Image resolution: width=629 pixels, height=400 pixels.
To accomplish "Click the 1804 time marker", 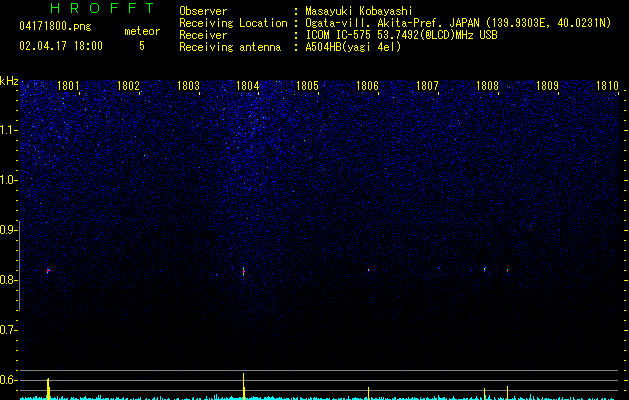I will point(248,86).
